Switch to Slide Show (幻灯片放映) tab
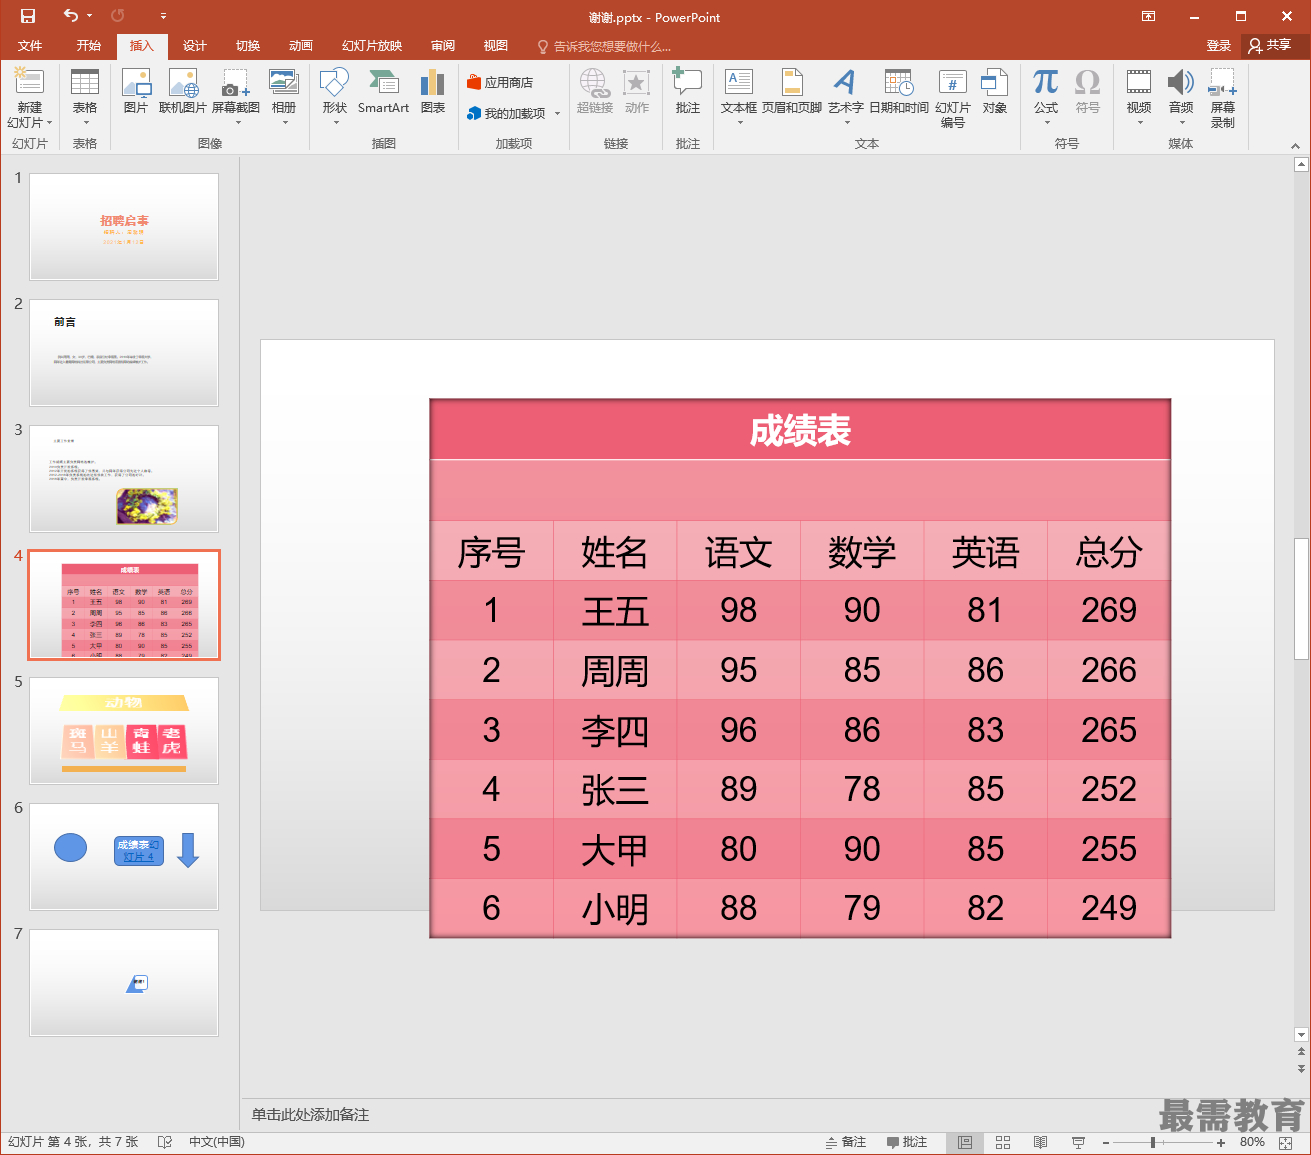 pos(372,46)
